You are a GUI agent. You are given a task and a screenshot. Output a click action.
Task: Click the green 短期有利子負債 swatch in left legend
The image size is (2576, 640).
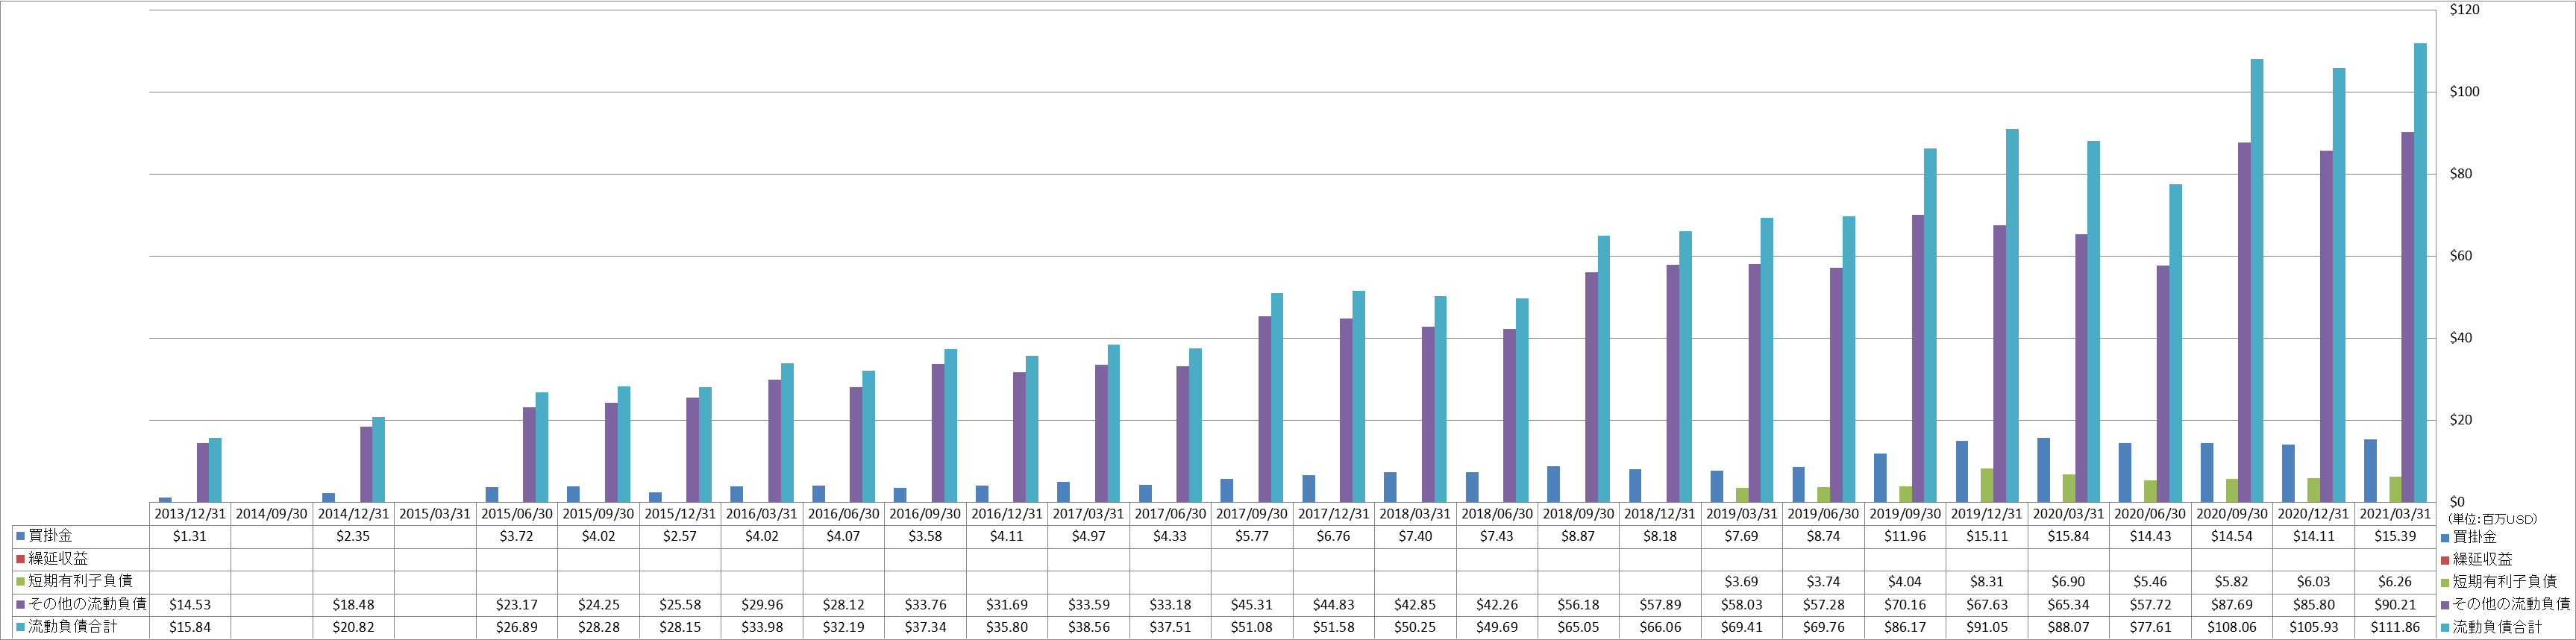coord(20,581)
